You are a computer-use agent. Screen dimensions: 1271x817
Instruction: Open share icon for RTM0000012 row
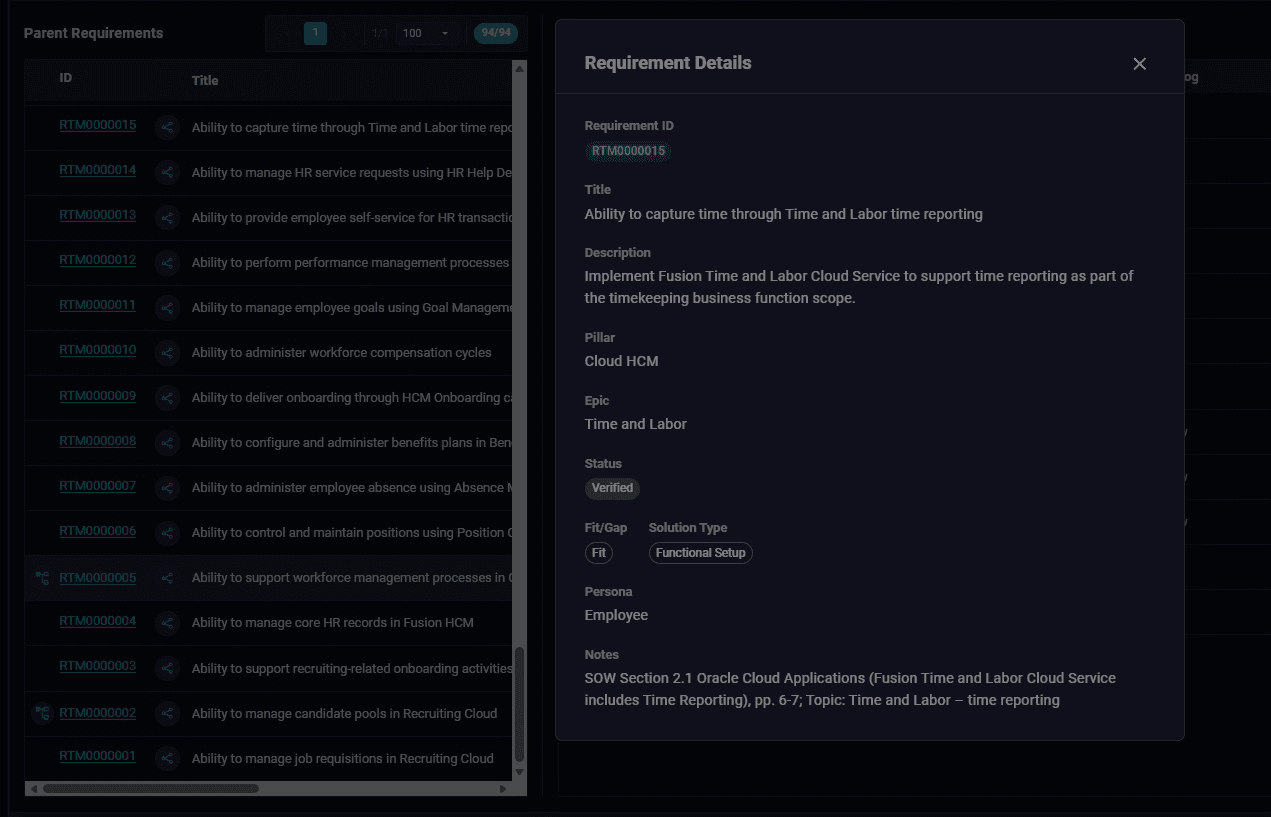tap(167, 263)
